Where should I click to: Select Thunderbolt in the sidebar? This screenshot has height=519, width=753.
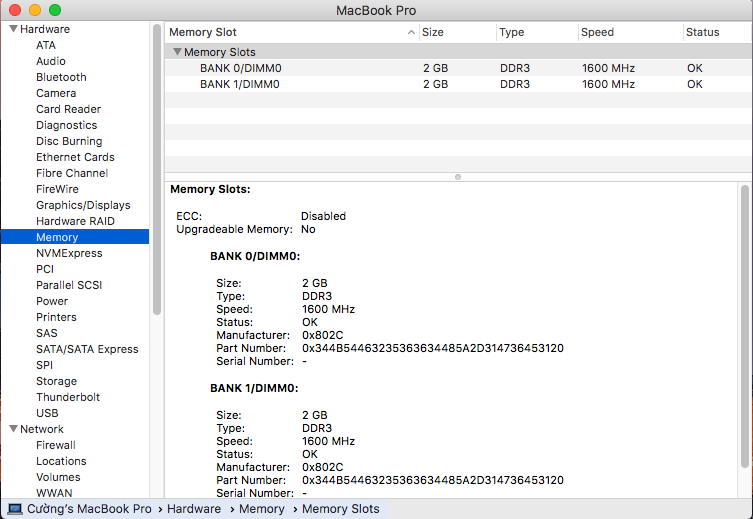pyautogui.click(x=67, y=397)
